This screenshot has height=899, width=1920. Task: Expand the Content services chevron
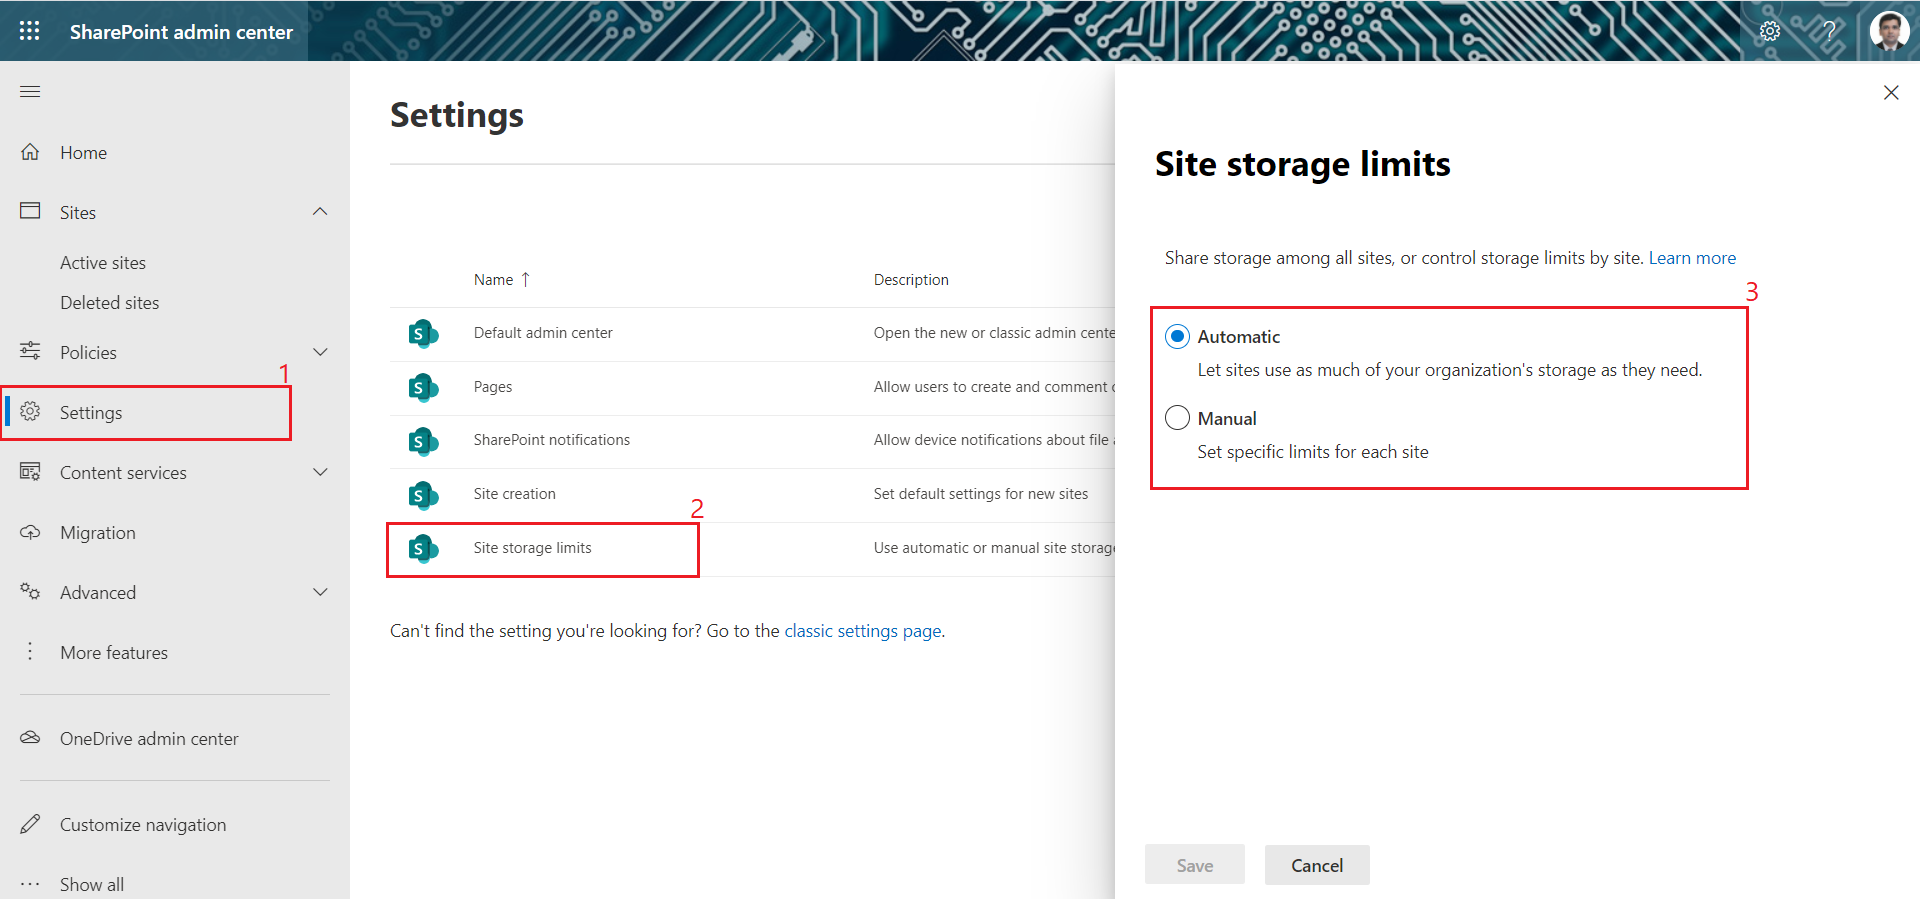click(x=320, y=472)
